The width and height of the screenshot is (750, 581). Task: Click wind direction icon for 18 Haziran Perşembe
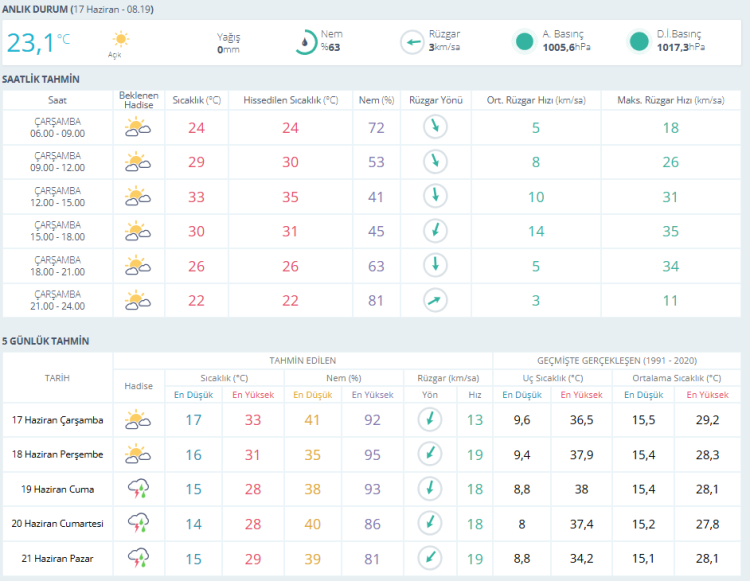(x=430, y=454)
